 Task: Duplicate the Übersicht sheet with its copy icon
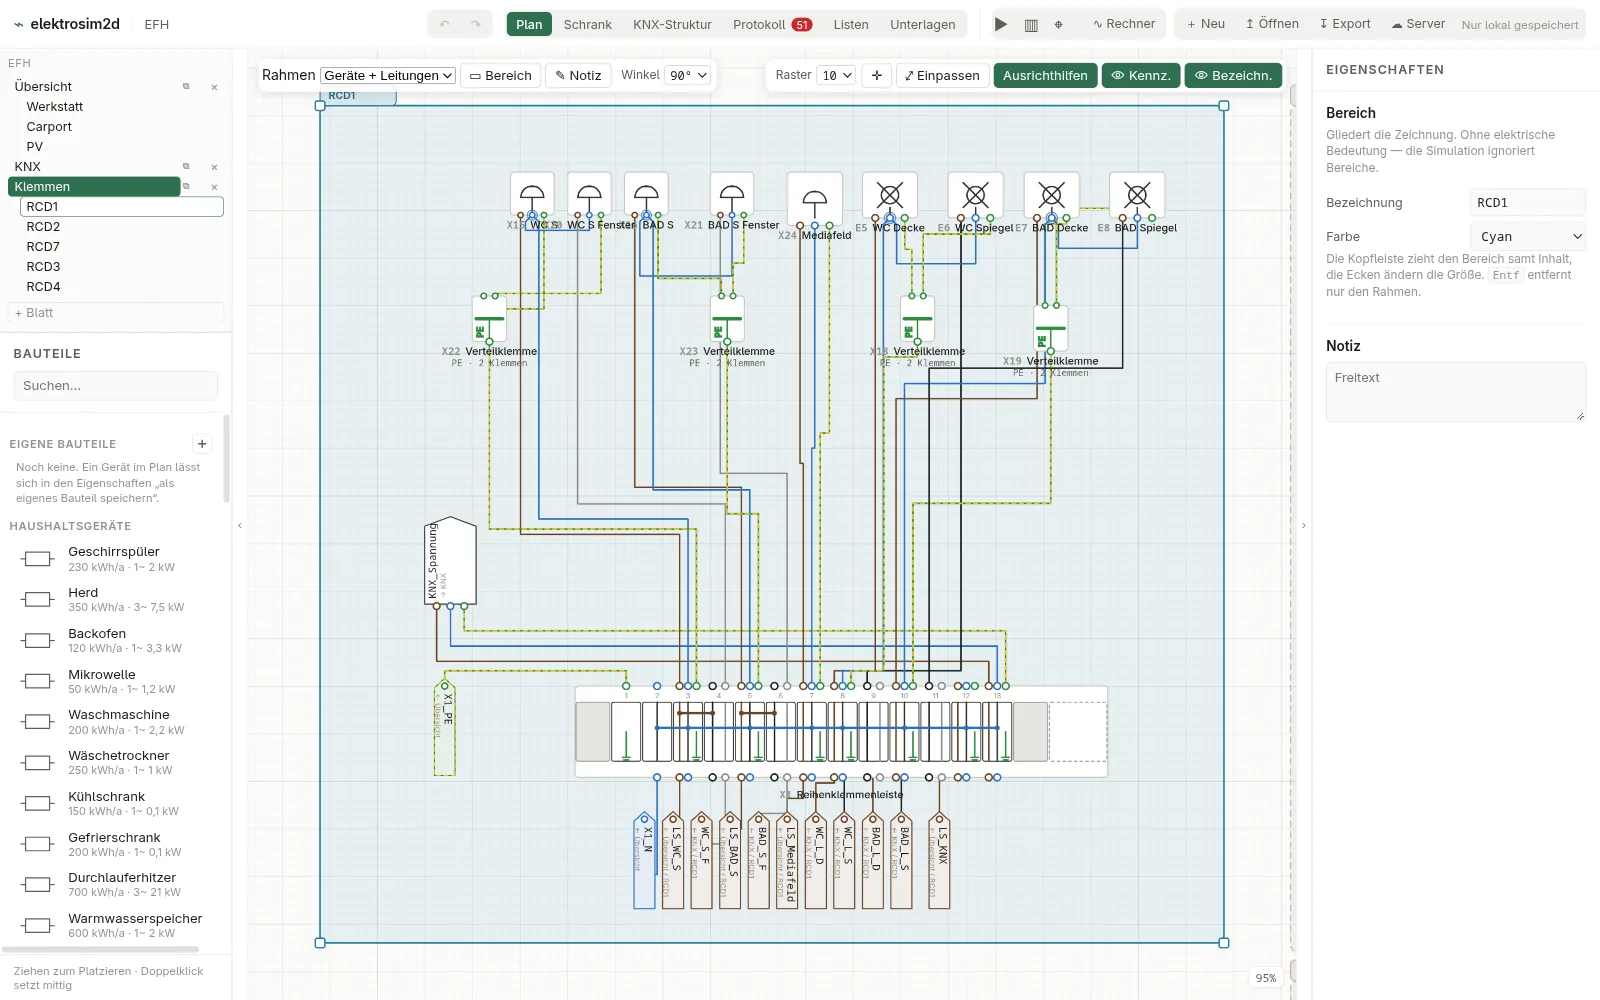186,87
